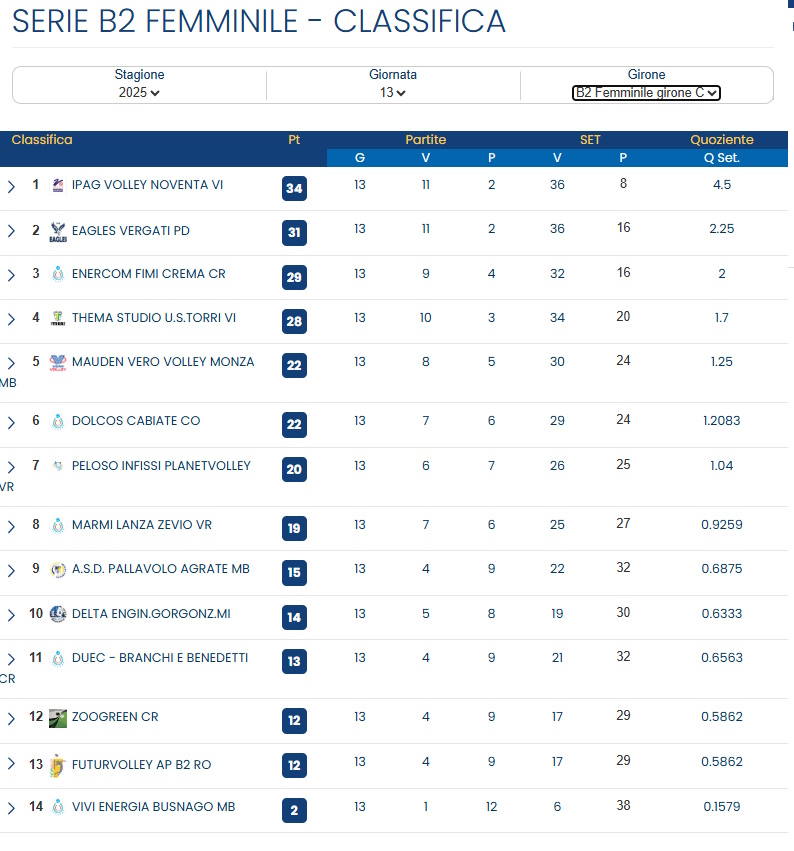Click the A.S.D. Pallavolo Agrate logo

[x=58, y=569]
